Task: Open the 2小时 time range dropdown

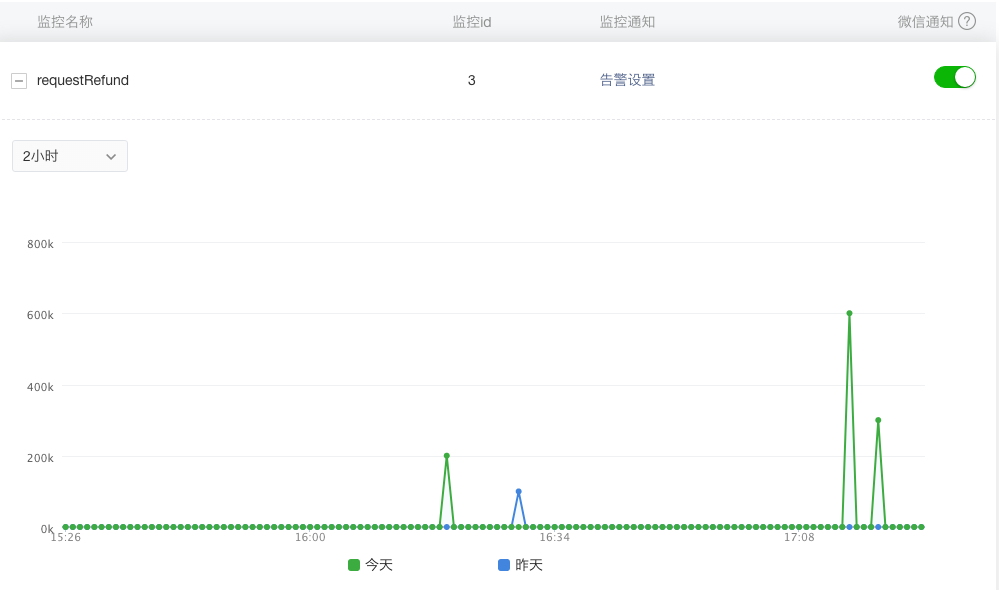Action: pyautogui.click(x=70, y=156)
